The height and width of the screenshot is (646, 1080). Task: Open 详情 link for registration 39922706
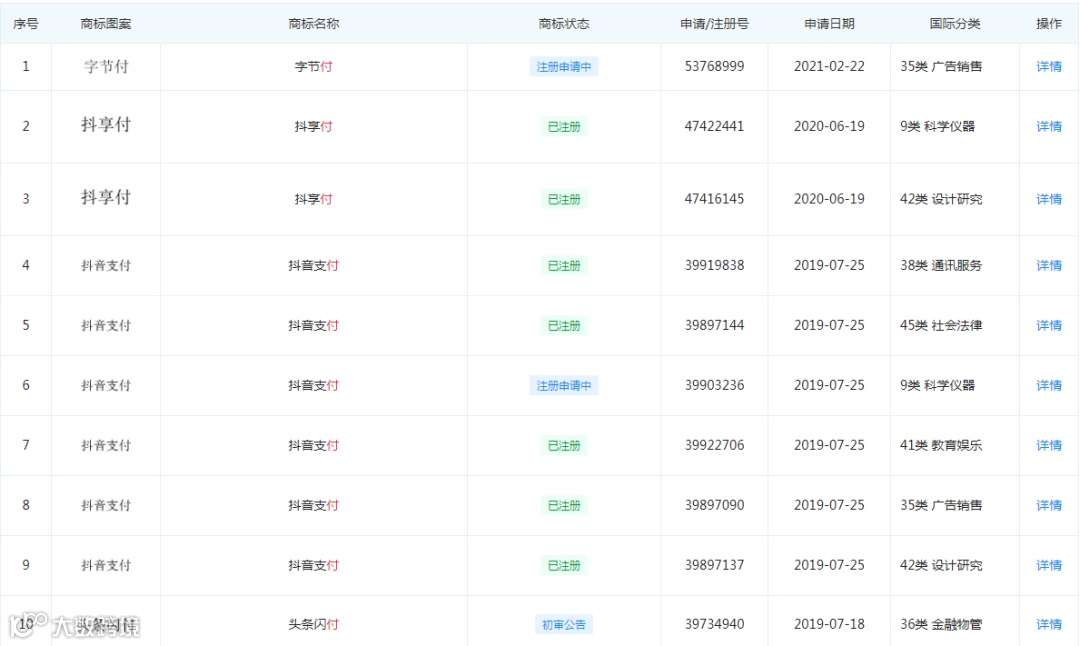point(1048,446)
